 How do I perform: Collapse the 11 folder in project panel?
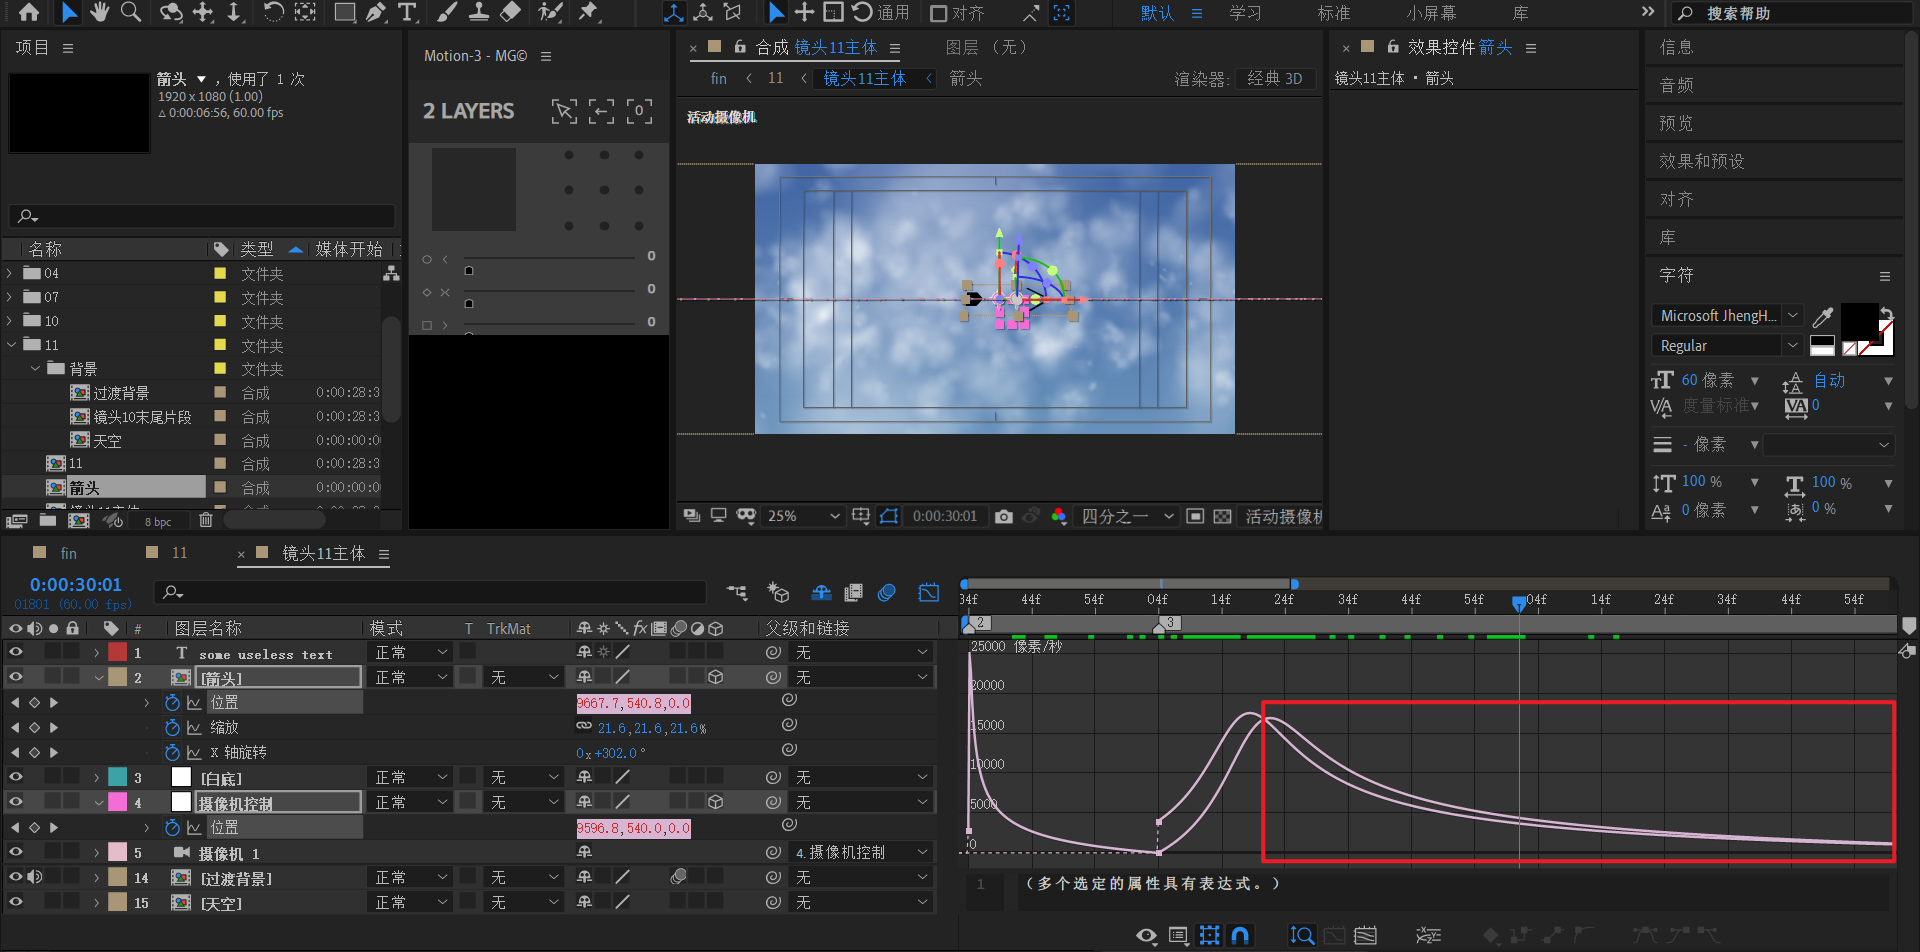click(x=12, y=344)
